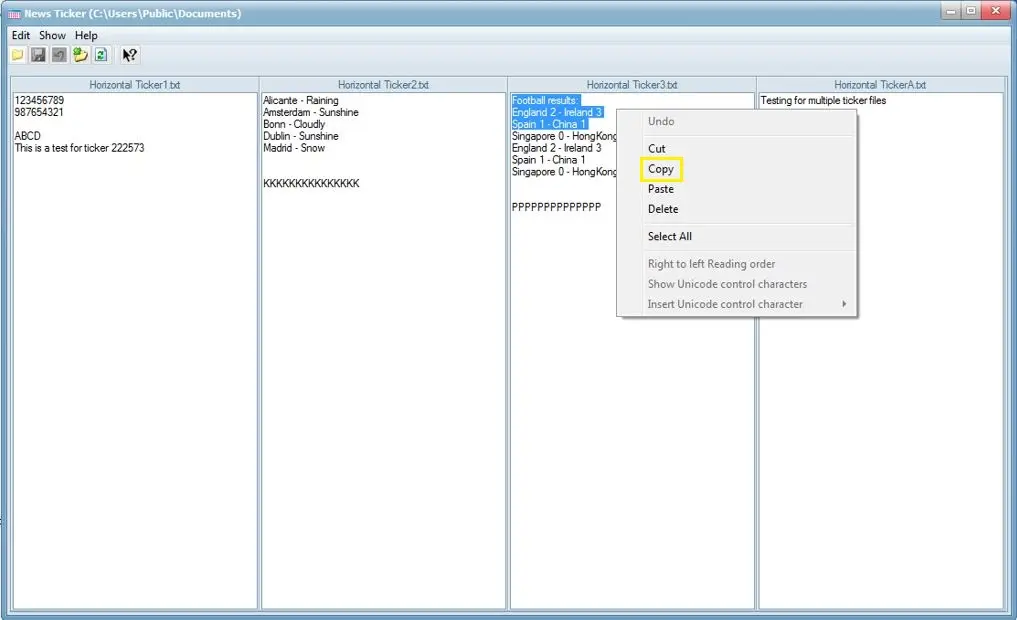
Task: Click the Horizontal Ticker2.txt column header
Action: point(383,85)
